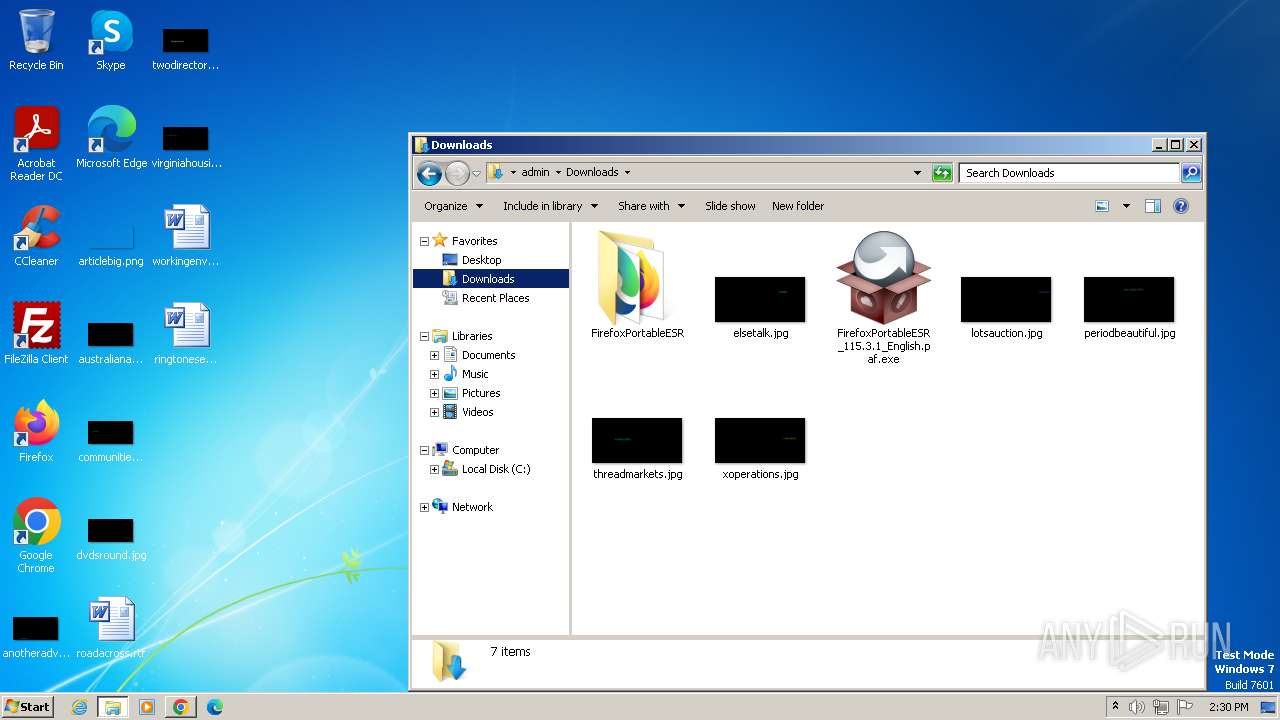Expand the Network tree node
The height and width of the screenshot is (720, 1280).
pos(424,507)
